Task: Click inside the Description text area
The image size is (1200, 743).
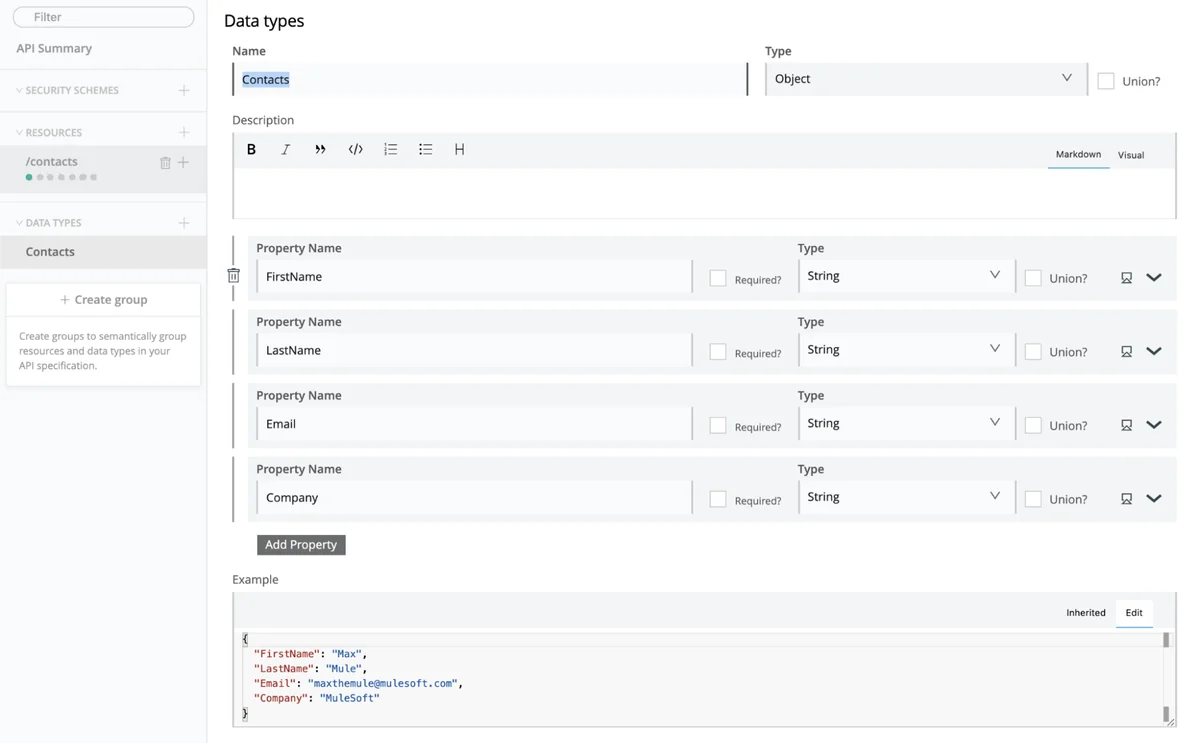Action: pyautogui.click(x=704, y=193)
